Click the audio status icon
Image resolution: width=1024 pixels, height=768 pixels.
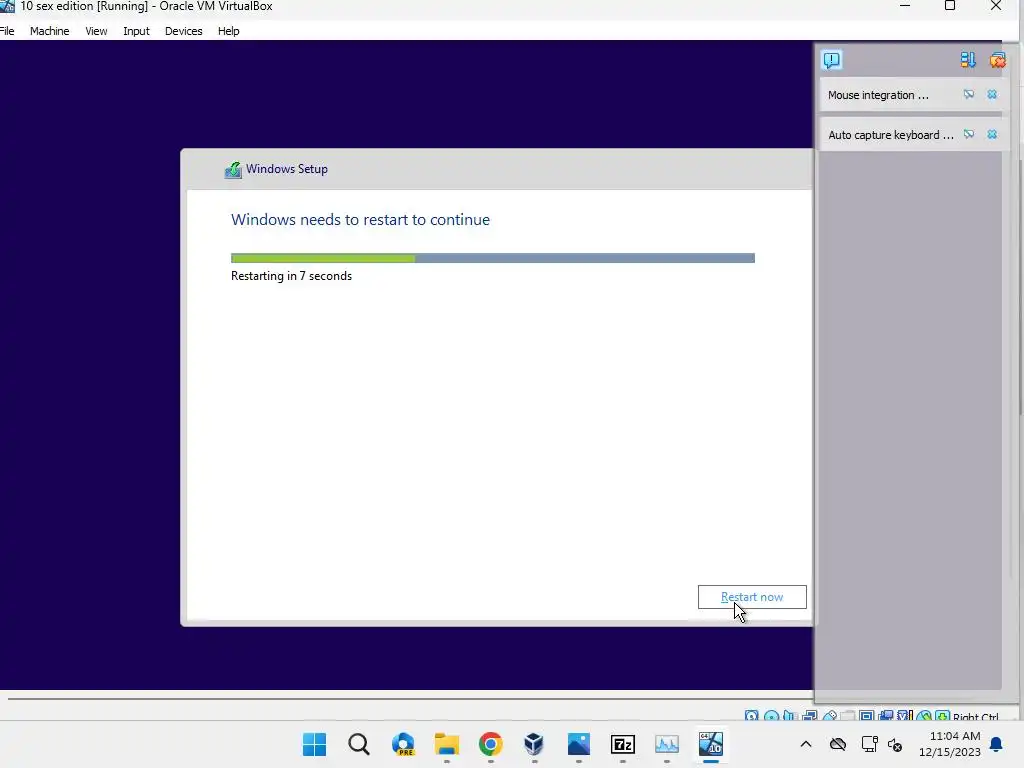(x=789, y=716)
